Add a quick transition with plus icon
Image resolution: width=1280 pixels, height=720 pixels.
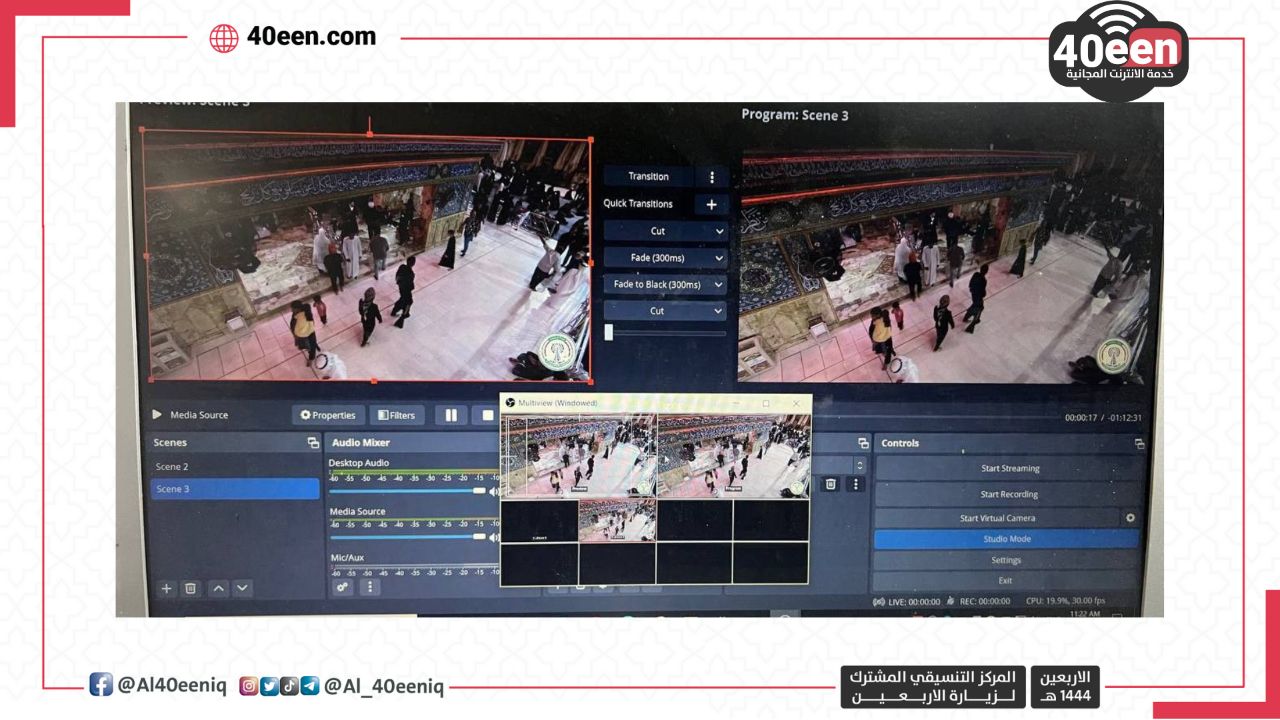tap(712, 204)
